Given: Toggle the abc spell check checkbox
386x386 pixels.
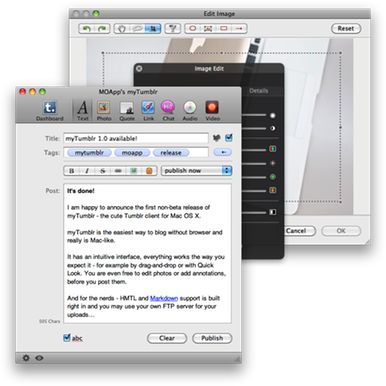Looking at the screenshot, I should click(x=67, y=338).
